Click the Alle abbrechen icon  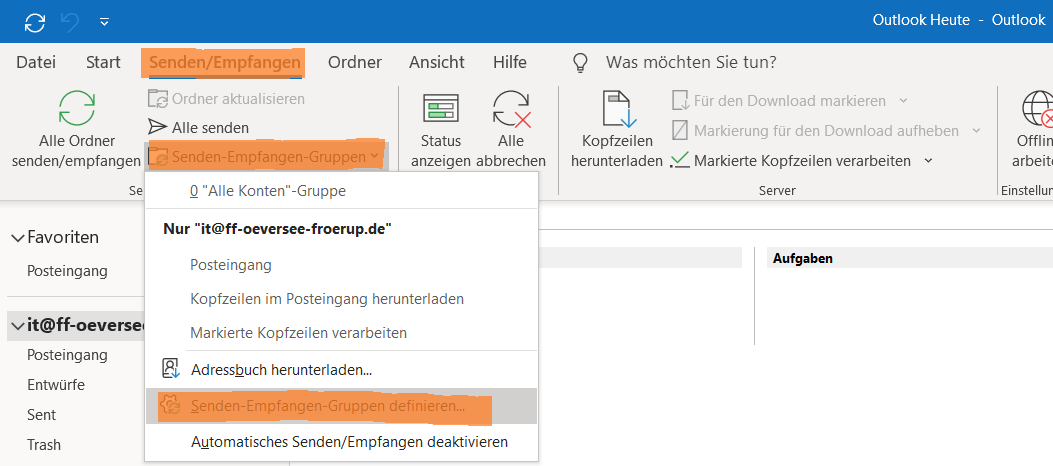[510, 108]
